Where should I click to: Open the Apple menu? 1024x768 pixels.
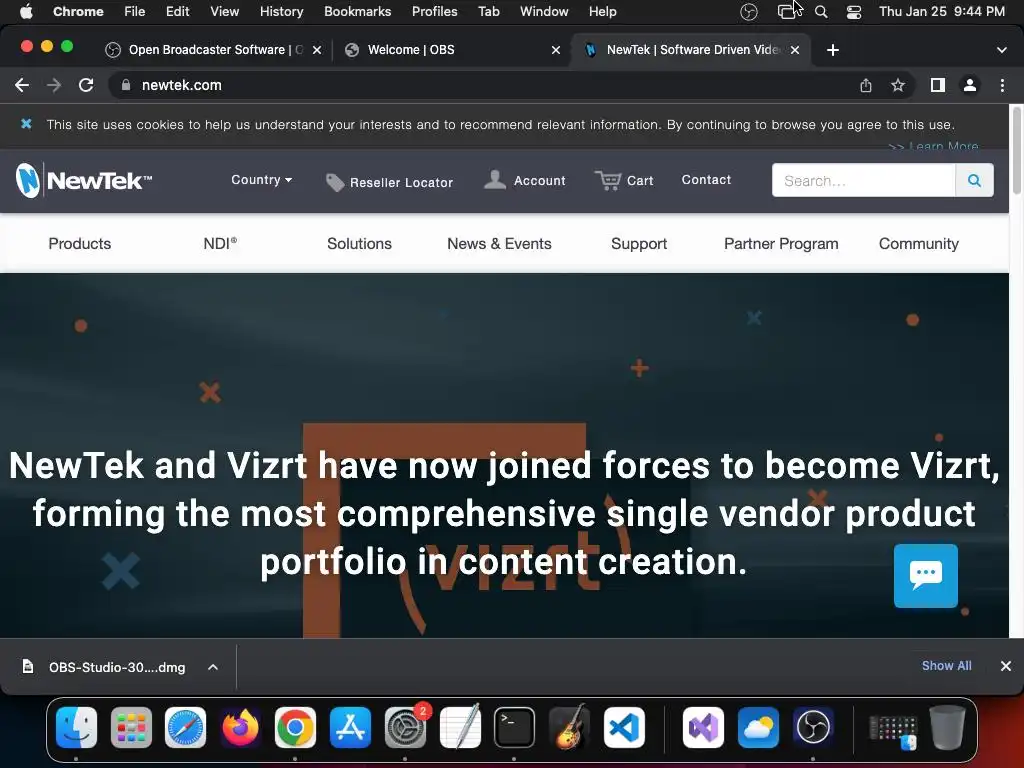click(26, 11)
